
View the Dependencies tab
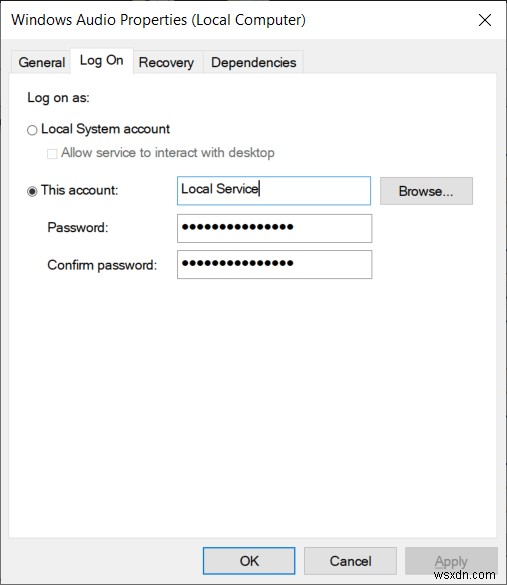(254, 62)
